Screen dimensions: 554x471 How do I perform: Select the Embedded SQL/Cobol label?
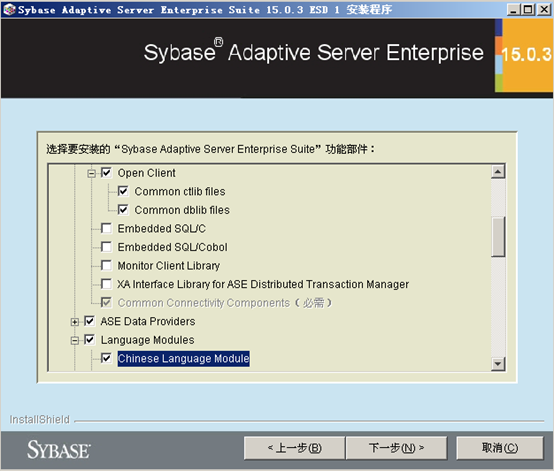click(172, 247)
